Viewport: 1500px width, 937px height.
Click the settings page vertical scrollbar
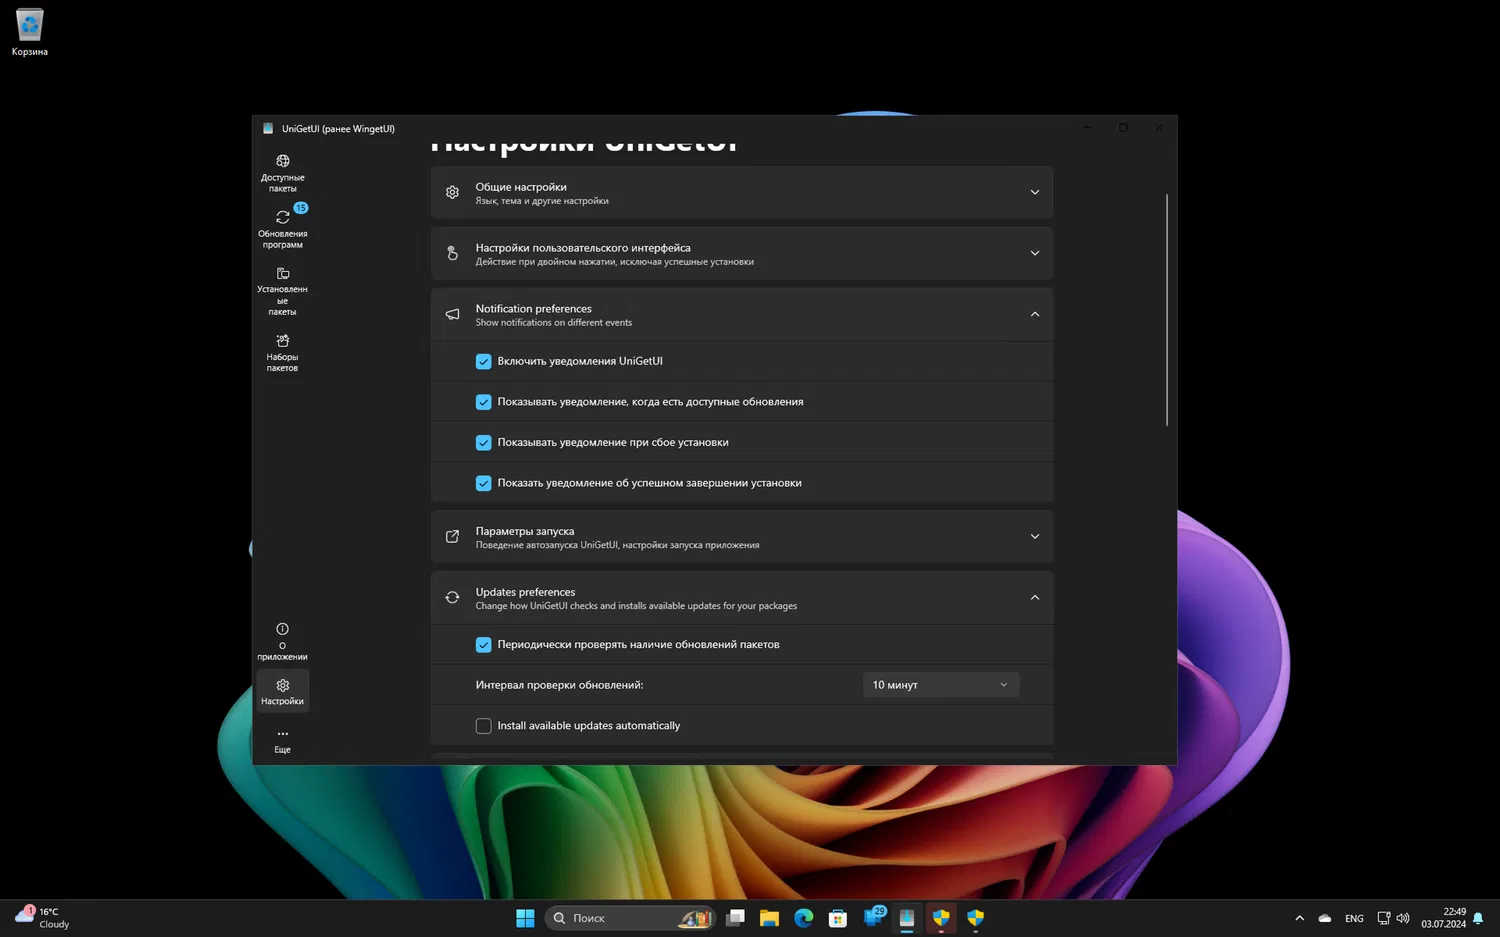(1167, 310)
